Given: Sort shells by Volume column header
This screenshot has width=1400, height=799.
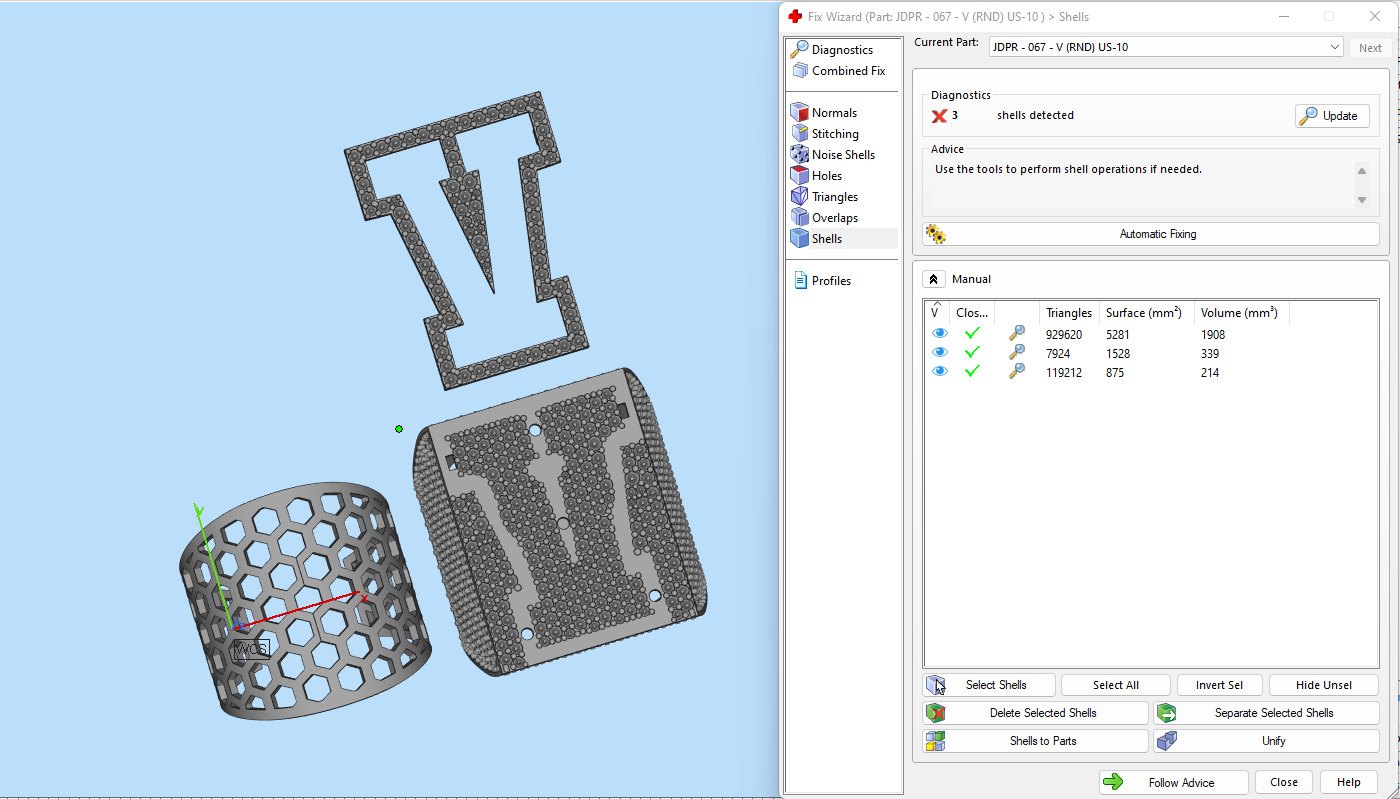Looking at the screenshot, I should (1241, 313).
